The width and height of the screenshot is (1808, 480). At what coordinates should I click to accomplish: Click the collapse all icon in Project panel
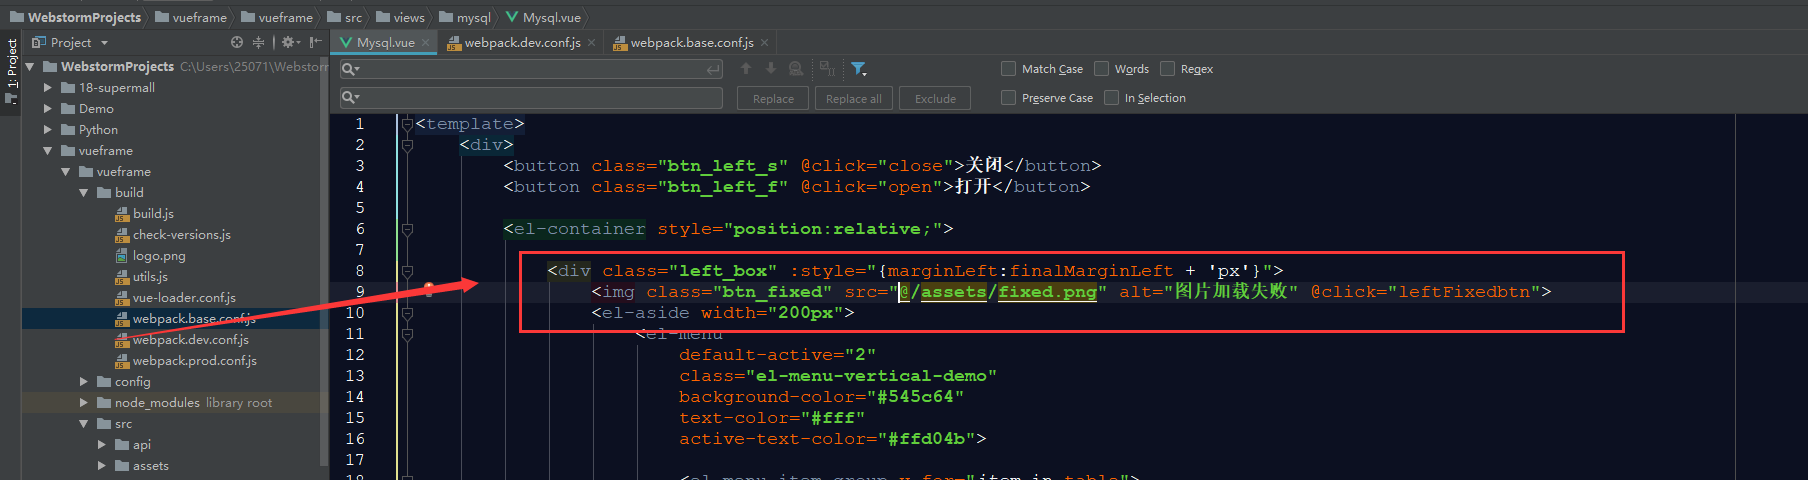pyautogui.click(x=258, y=42)
